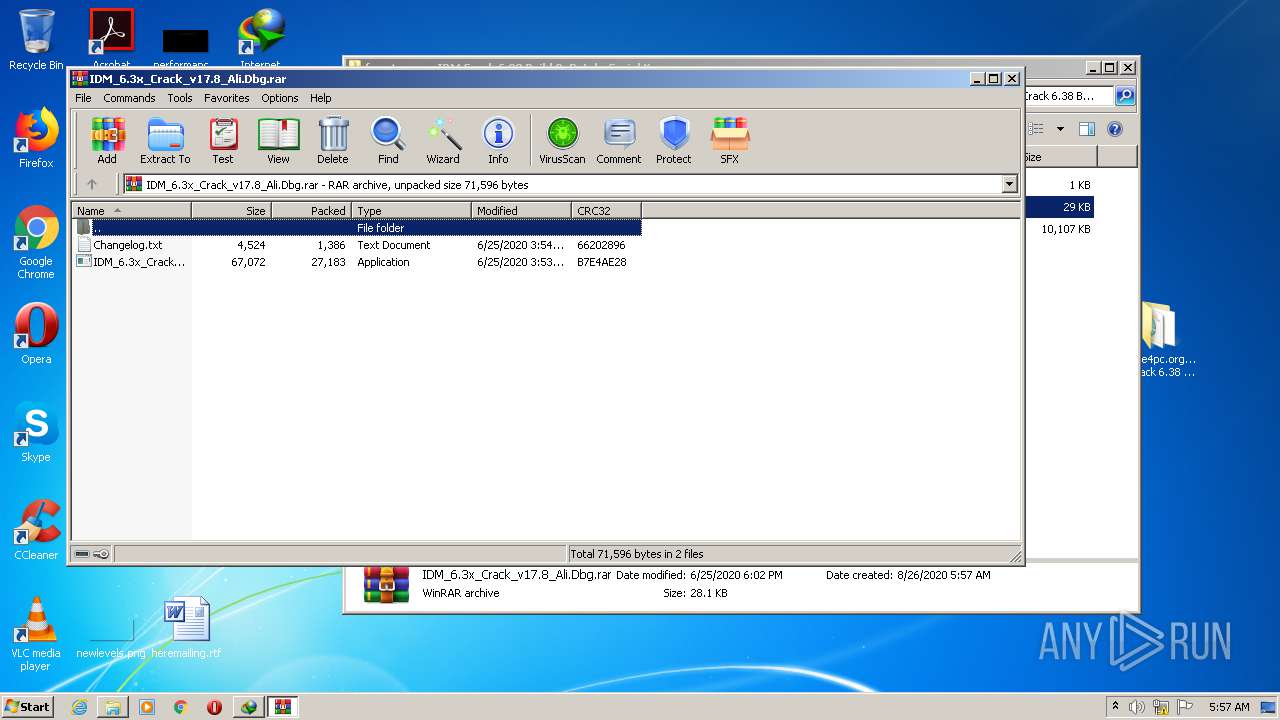This screenshot has height=720, width=1280.
Task: Open the VLC media player shortcut
Action: [x=36, y=634]
